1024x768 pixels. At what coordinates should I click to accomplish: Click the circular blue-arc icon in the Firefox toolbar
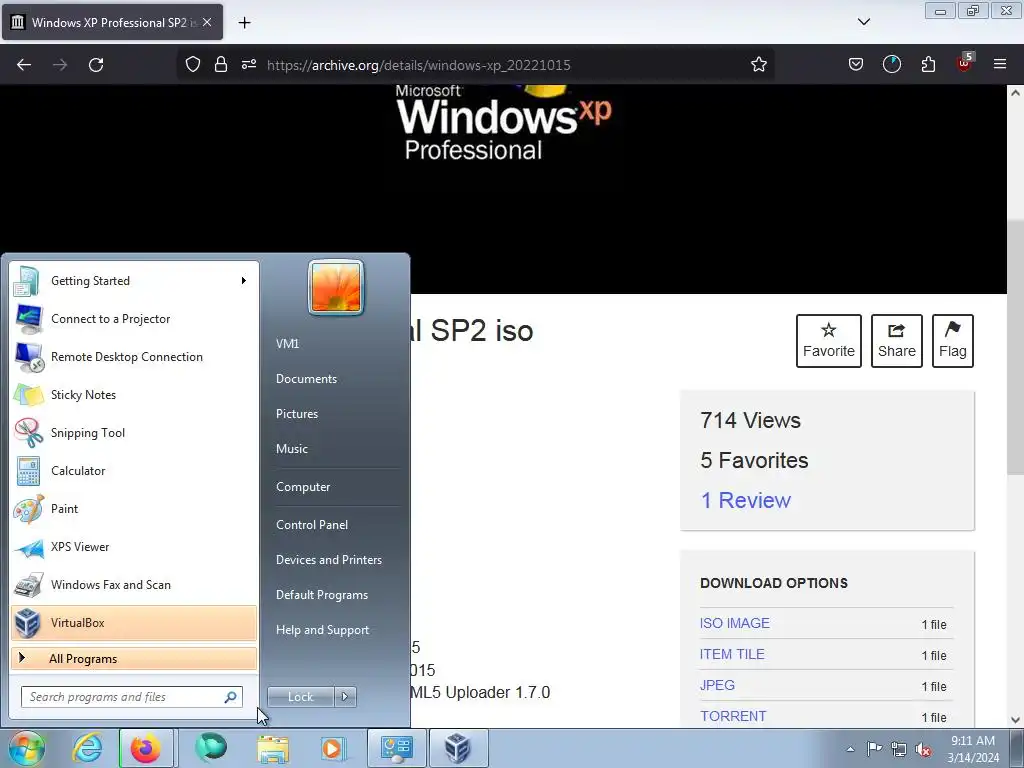[891, 64]
